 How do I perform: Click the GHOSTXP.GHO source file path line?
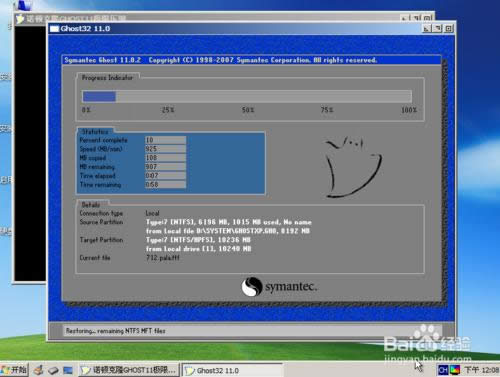coord(228,231)
